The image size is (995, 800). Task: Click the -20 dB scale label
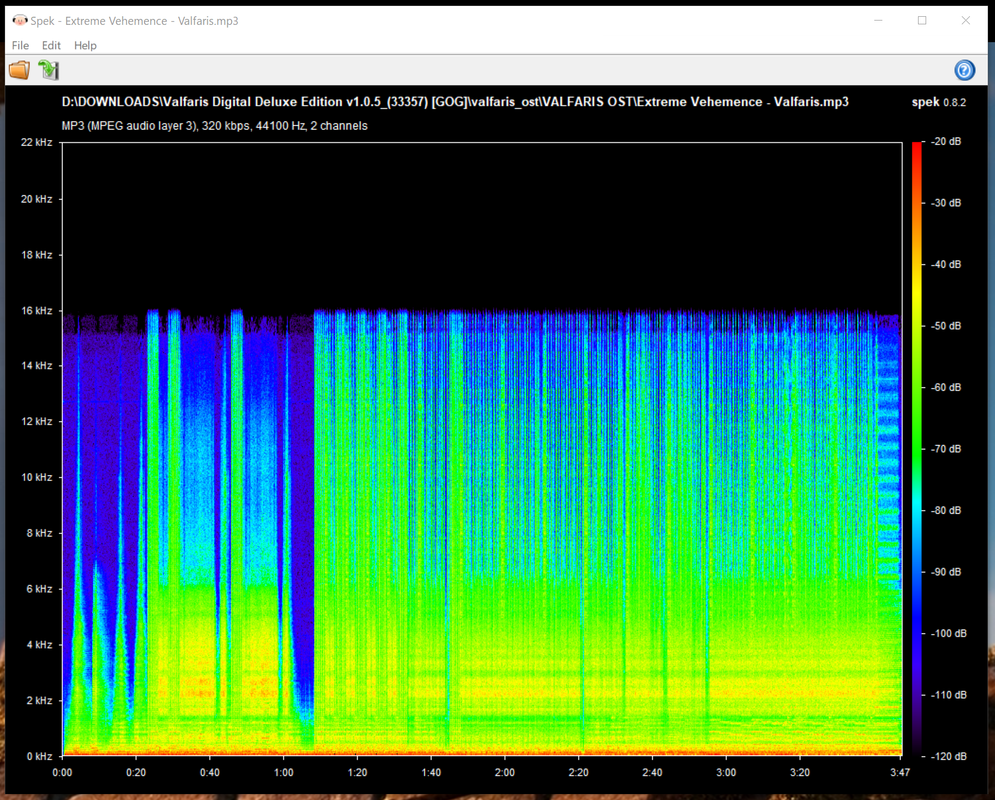[x=946, y=141]
